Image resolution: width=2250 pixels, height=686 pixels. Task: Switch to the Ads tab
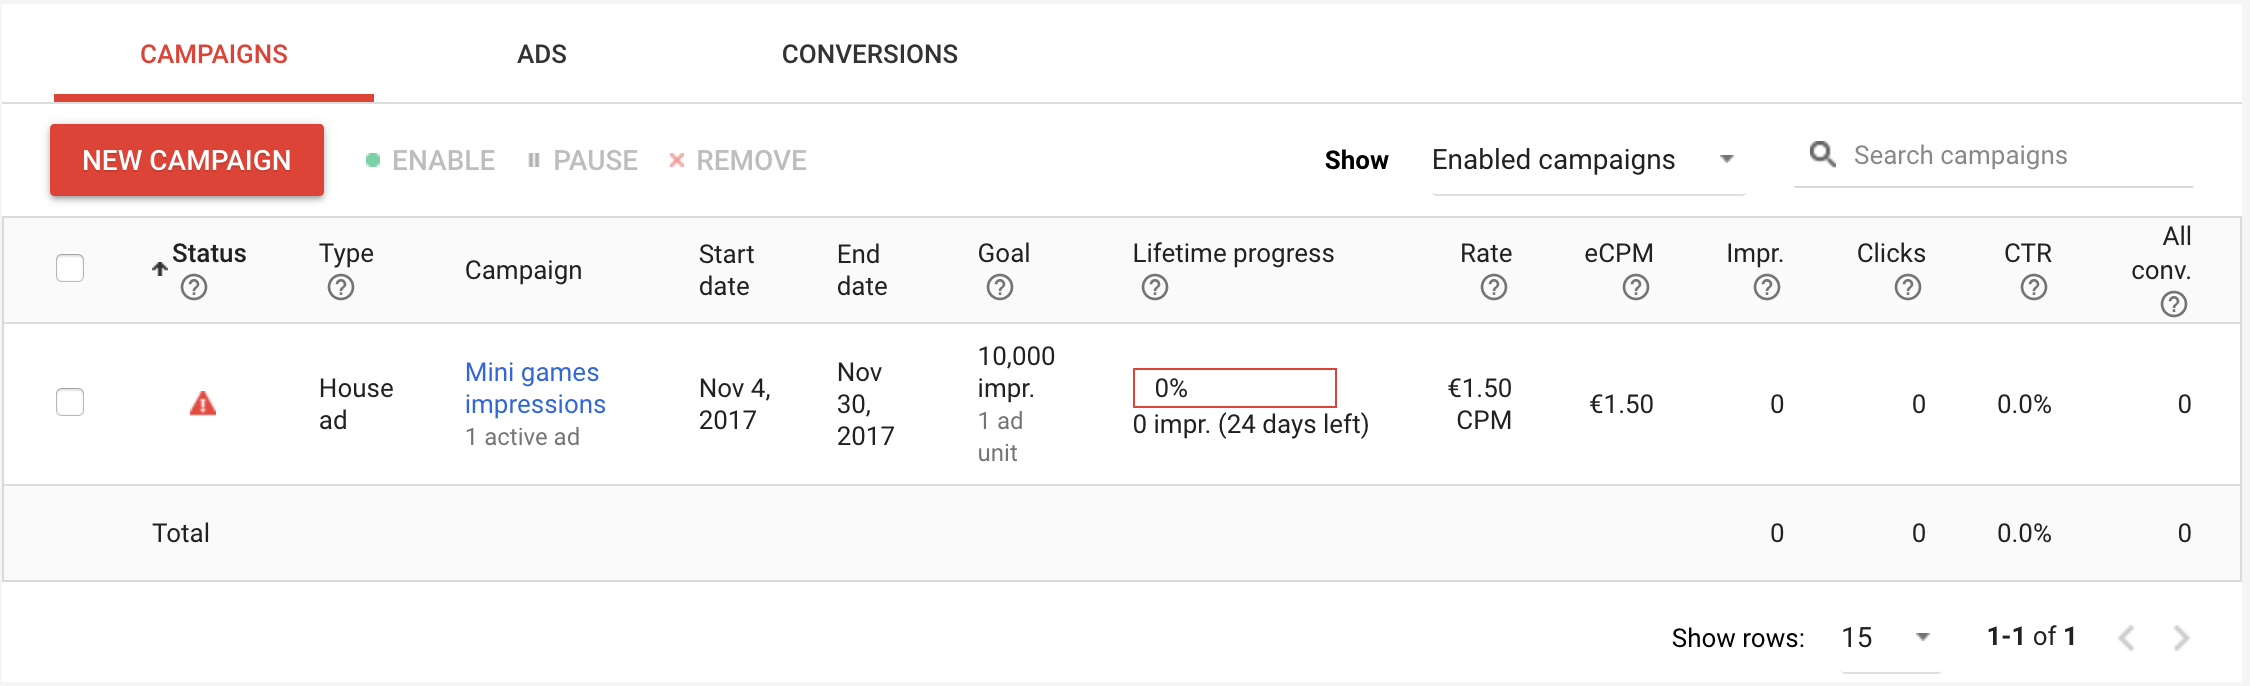pyautogui.click(x=542, y=54)
